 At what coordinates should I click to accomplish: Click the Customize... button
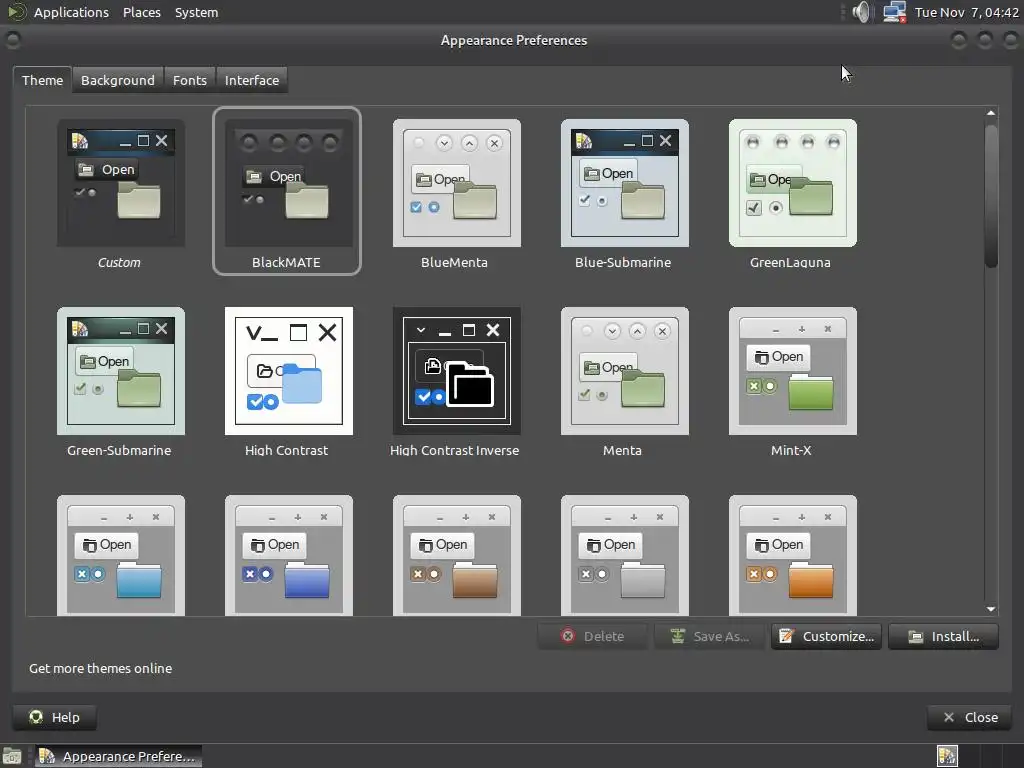826,636
